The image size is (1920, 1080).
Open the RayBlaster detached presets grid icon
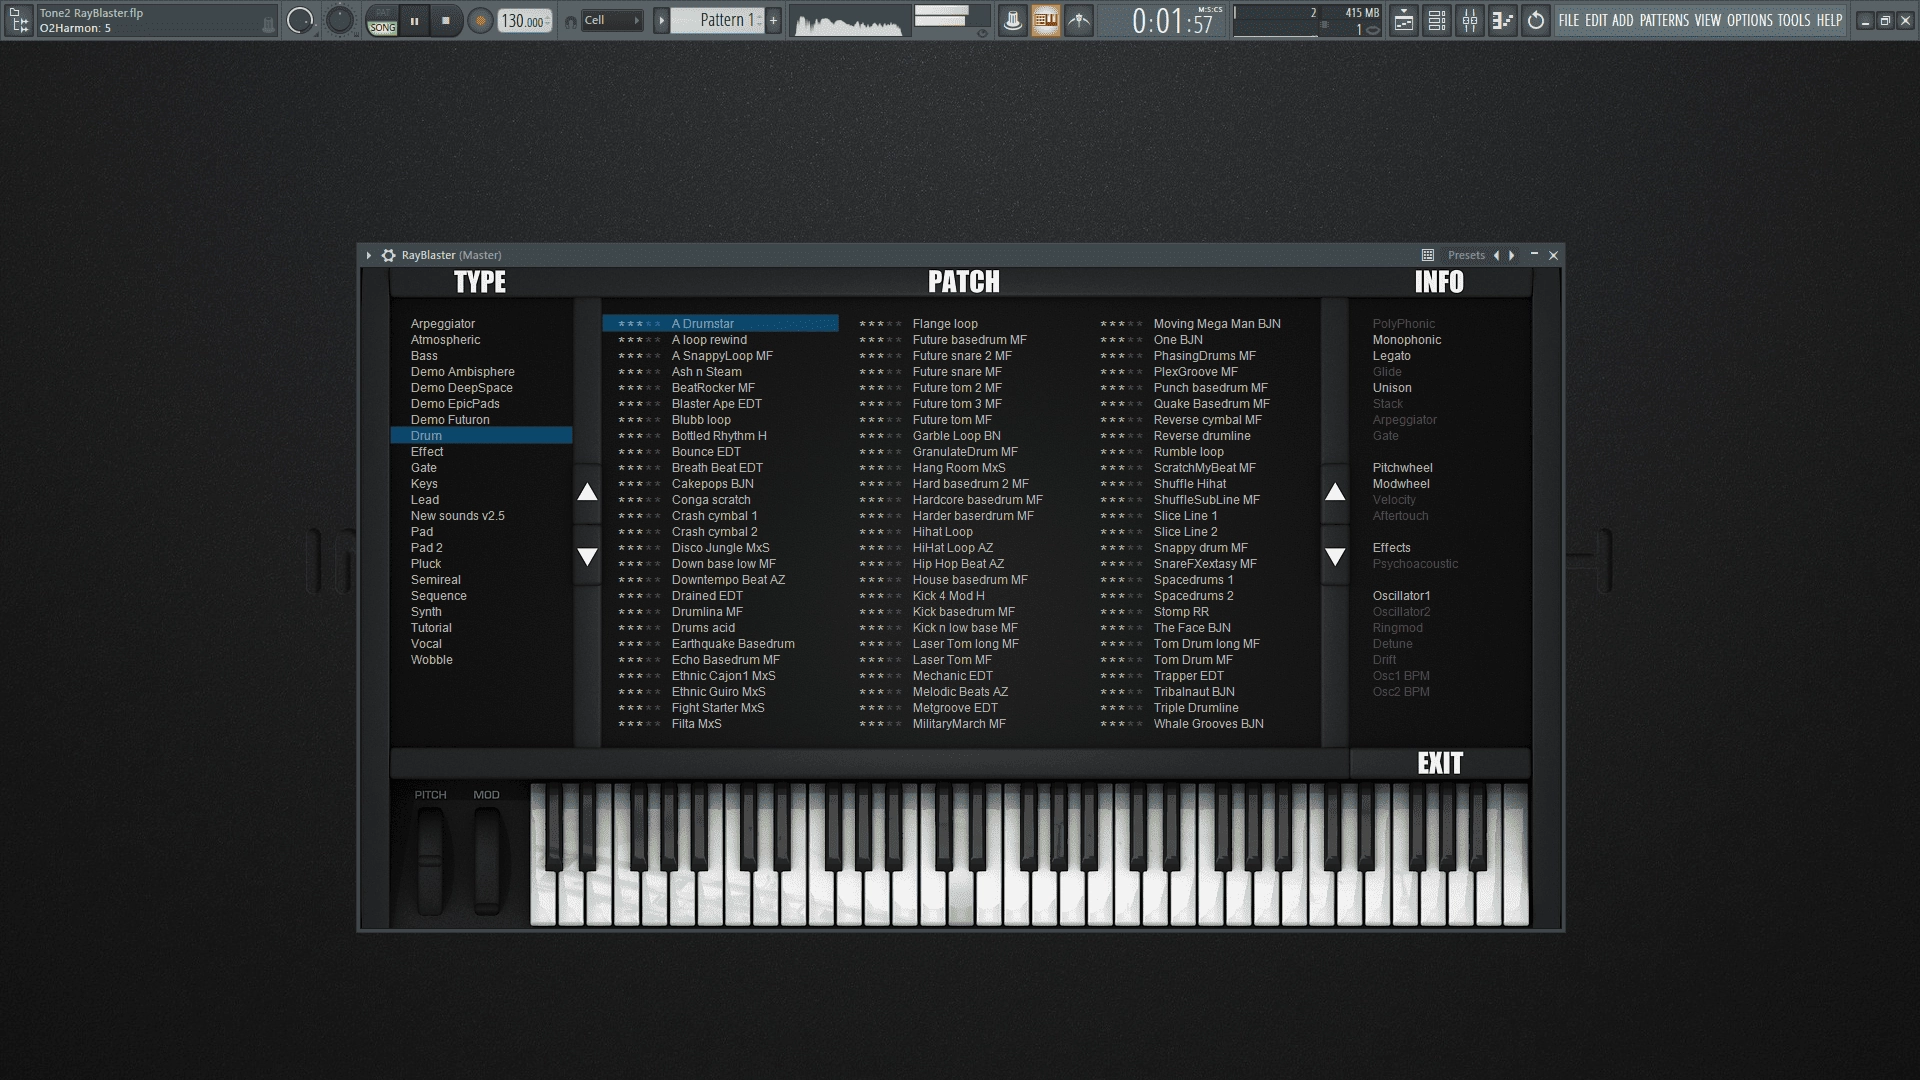[1428, 256]
